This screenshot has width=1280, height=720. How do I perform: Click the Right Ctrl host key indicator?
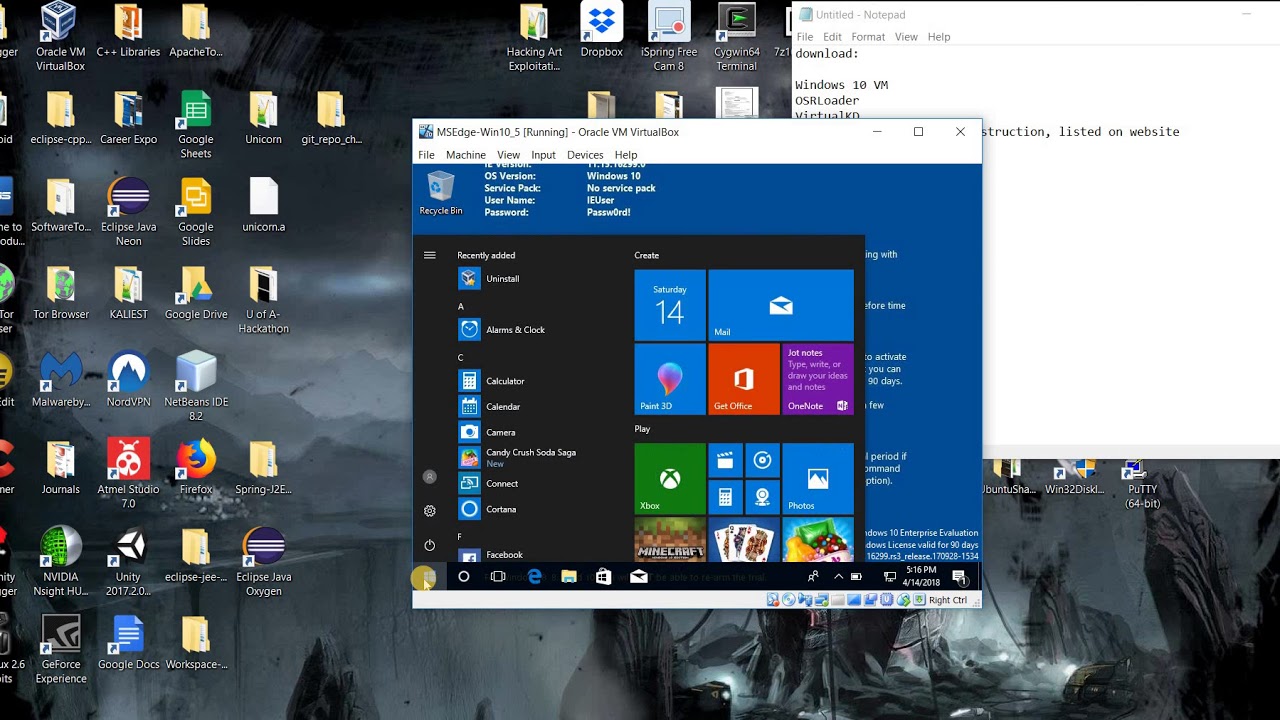pyautogui.click(x=947, y=600)
